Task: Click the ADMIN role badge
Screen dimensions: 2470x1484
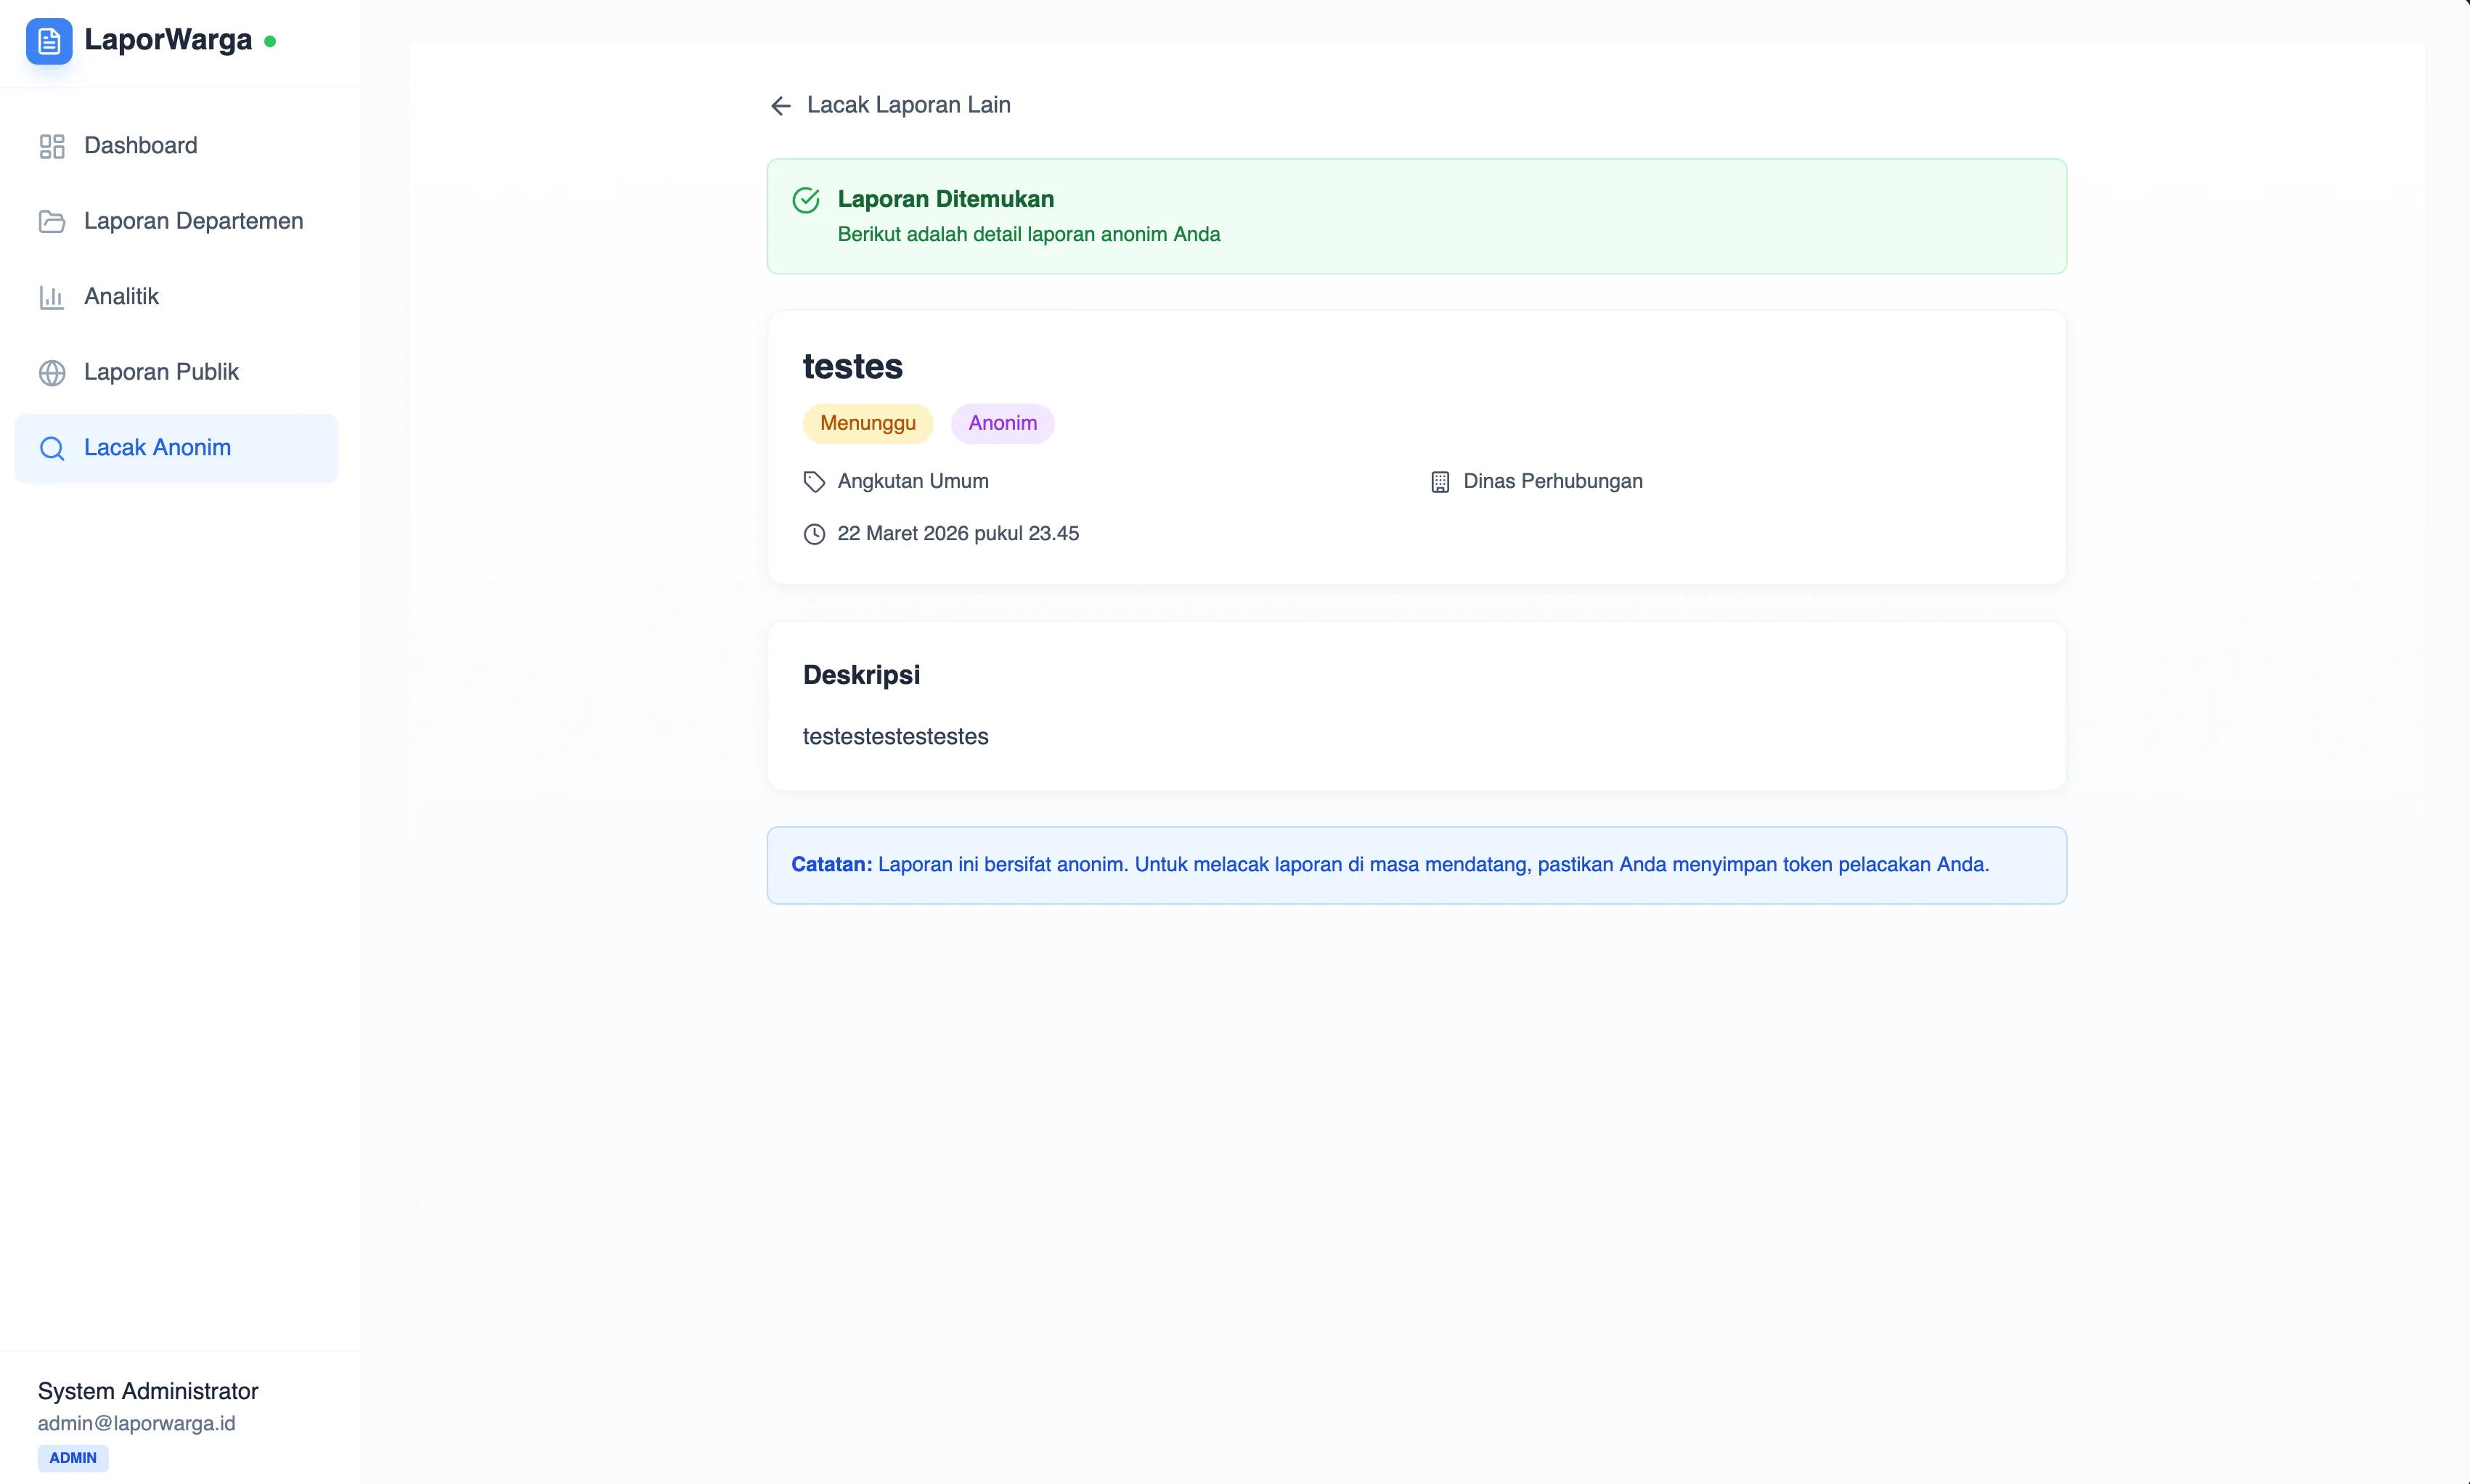Action: (72, 1457)
